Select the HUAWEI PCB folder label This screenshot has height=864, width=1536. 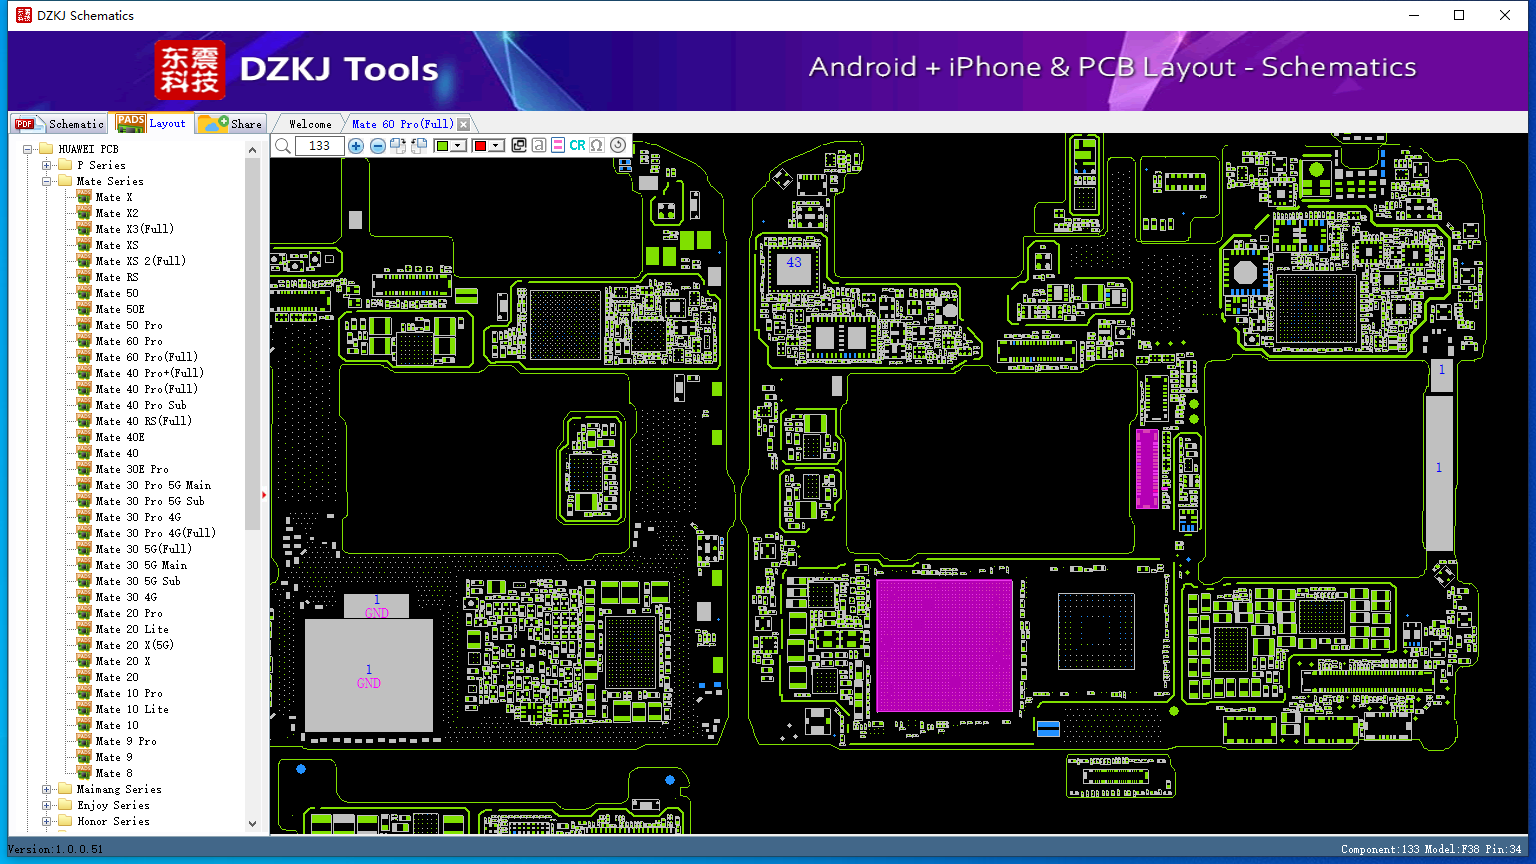(88, 150)
